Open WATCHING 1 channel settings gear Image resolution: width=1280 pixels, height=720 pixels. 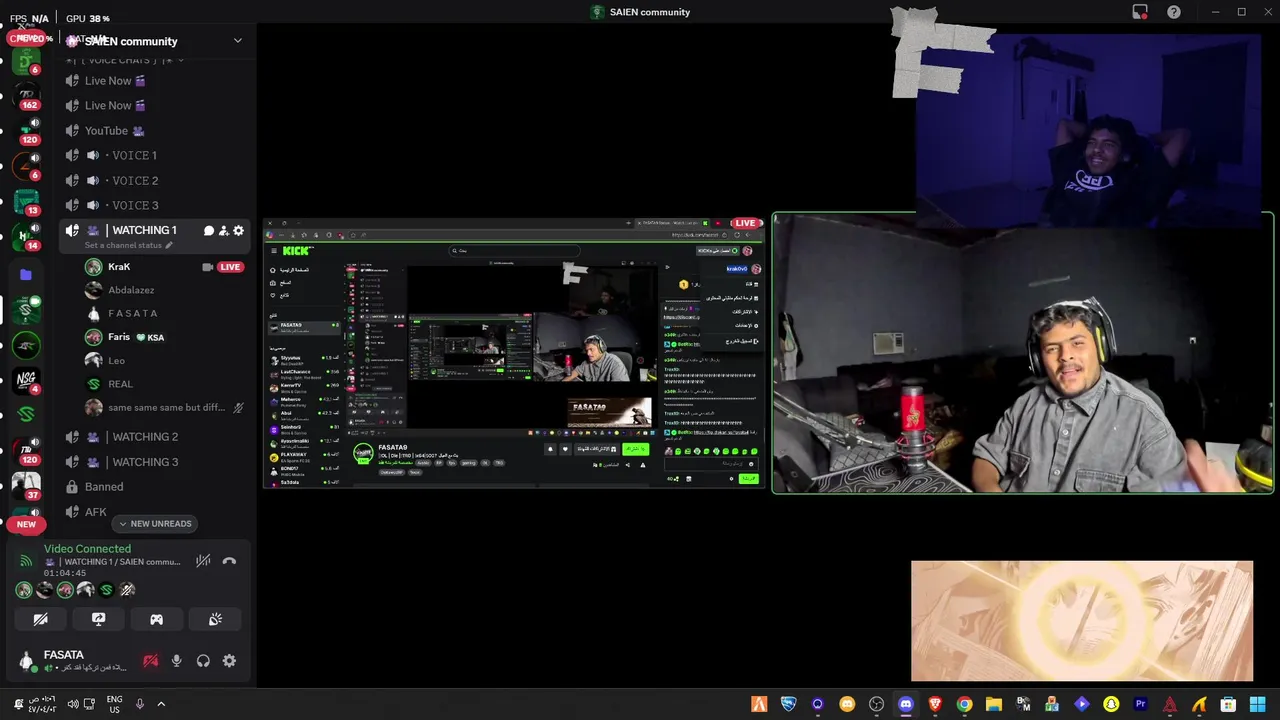[x=238, y=231]
